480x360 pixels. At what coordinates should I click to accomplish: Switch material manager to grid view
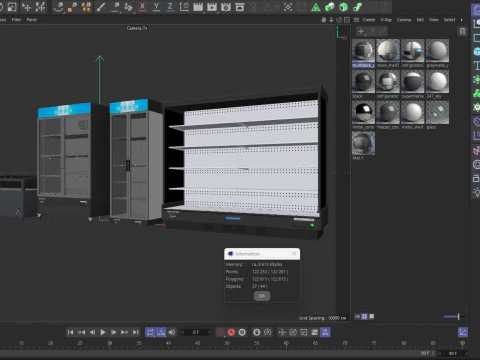point(364,316)
